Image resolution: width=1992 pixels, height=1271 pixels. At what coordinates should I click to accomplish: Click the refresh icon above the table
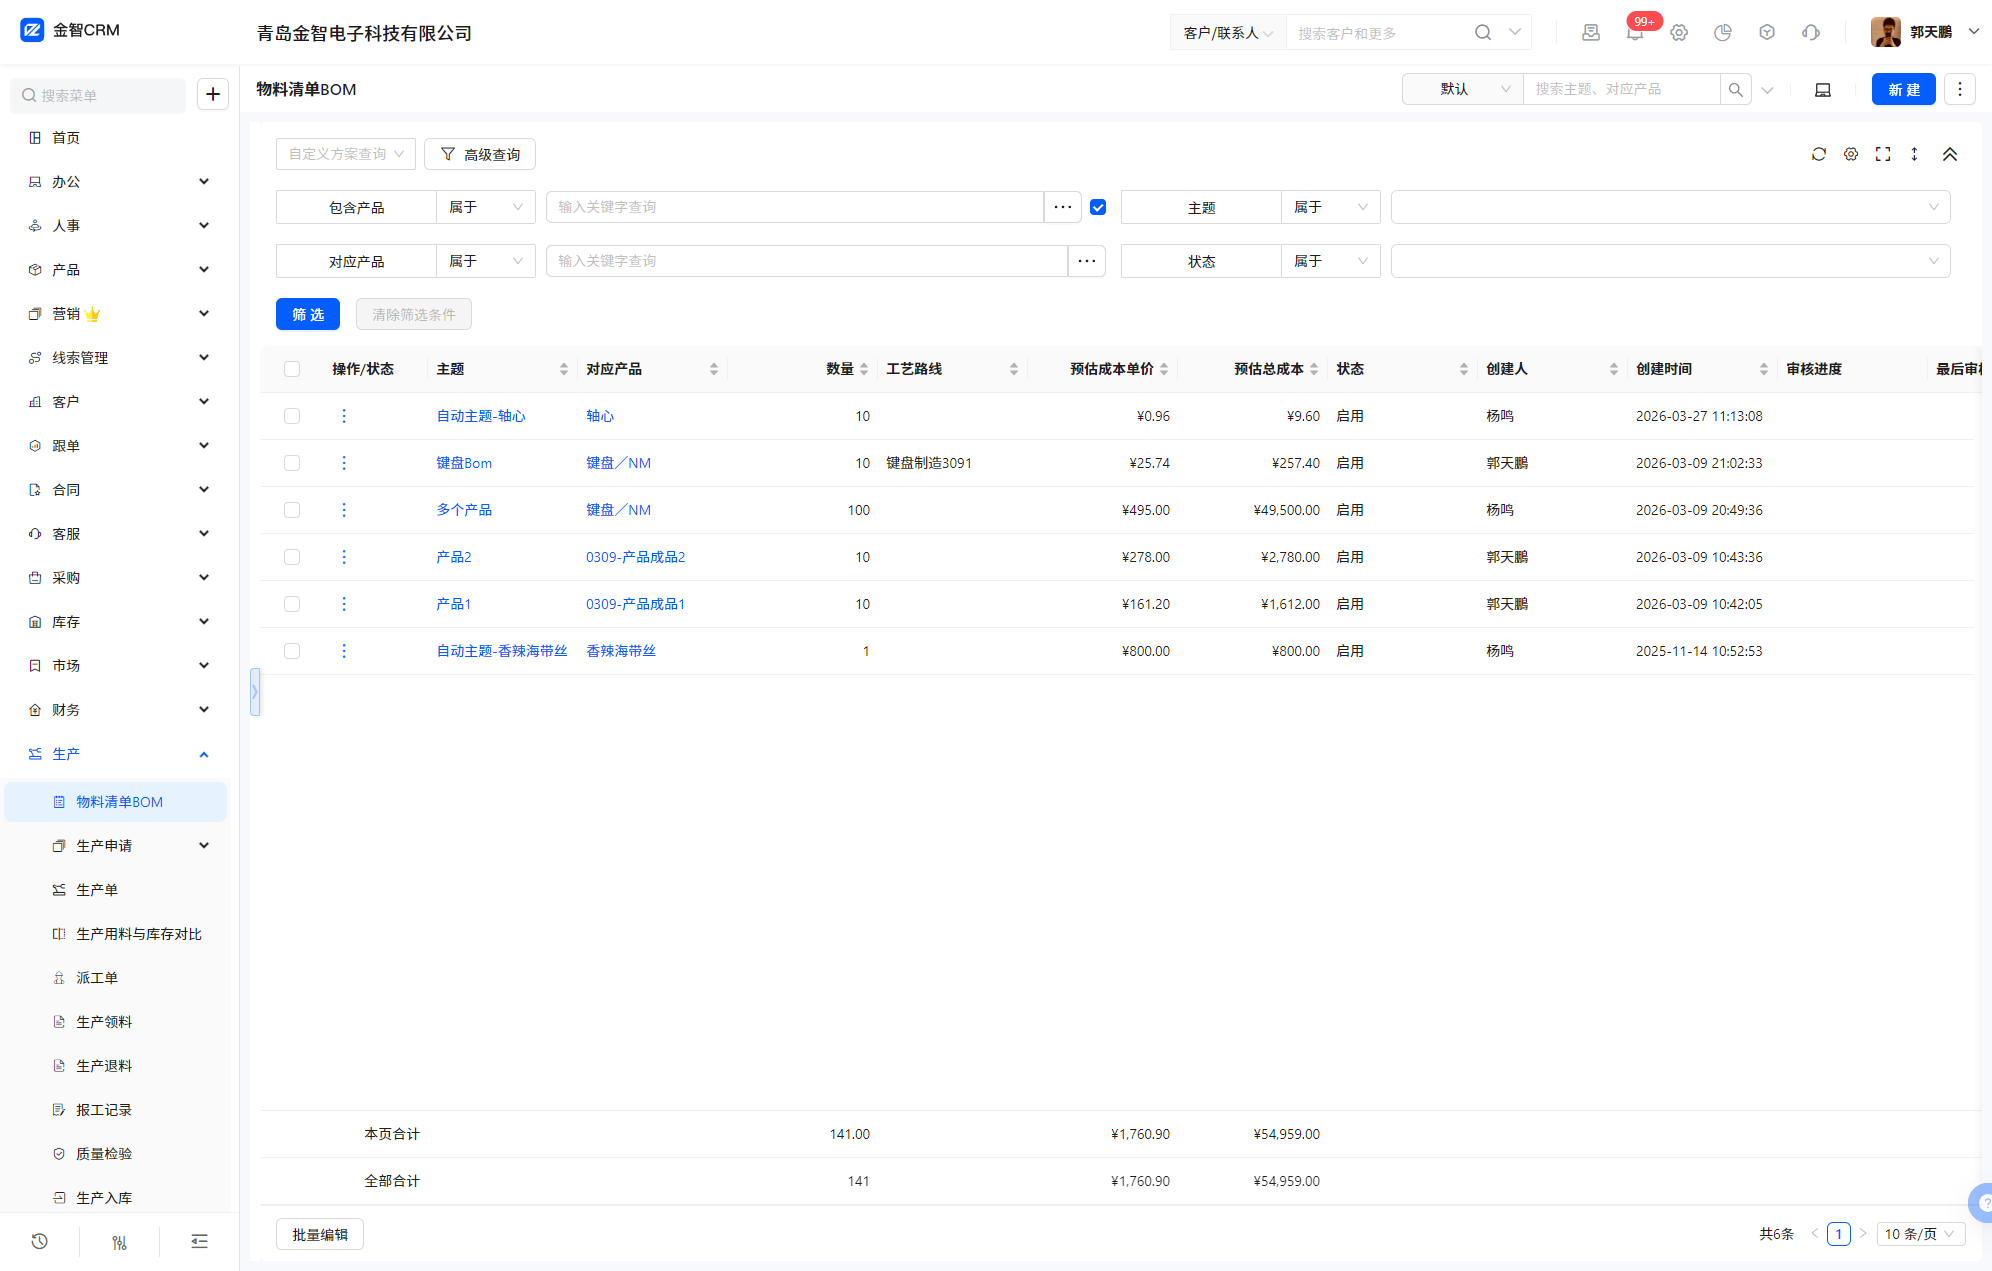tap(1819, 154)
